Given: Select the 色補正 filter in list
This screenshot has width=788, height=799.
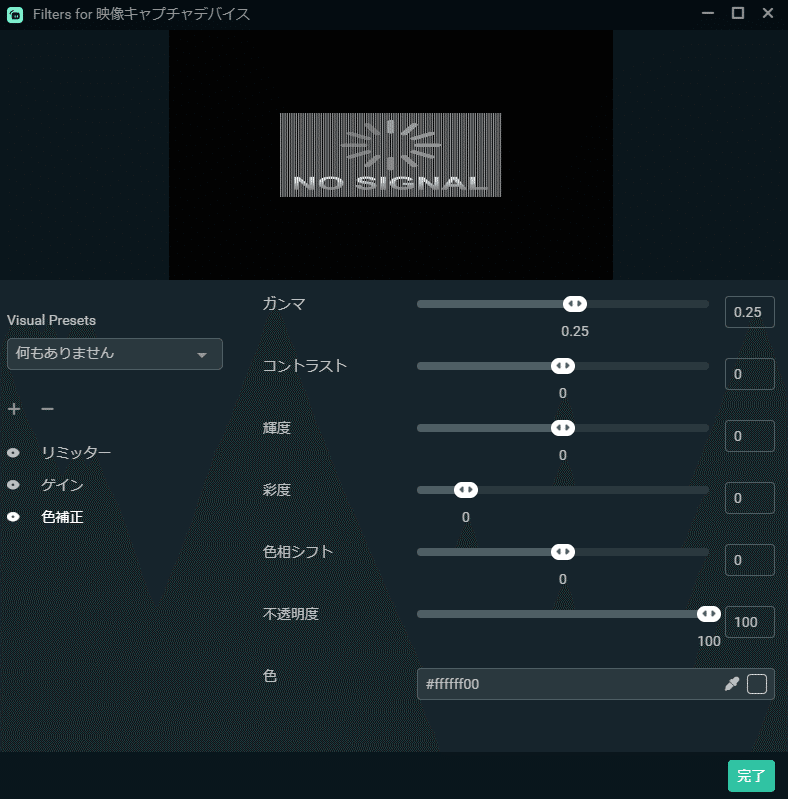Looking at the screenshot, I should 62,517.
